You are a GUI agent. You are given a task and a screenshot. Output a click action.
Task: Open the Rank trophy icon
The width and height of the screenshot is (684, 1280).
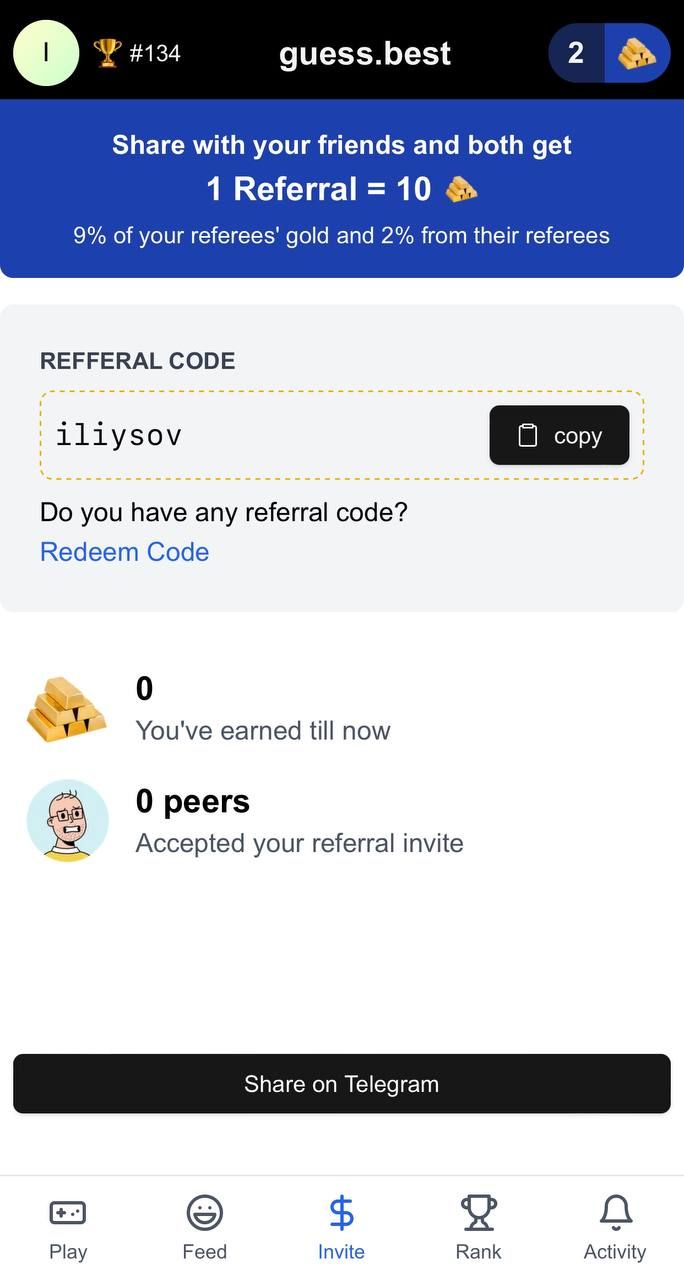(478, 1213)
